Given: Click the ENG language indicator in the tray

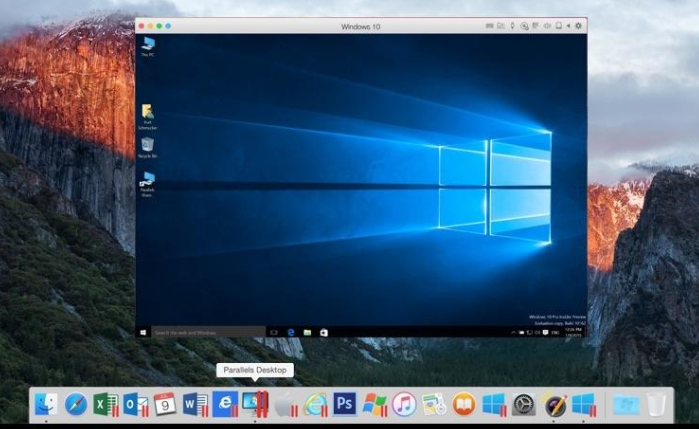Looking at the screenshot, I should point(555,333).
